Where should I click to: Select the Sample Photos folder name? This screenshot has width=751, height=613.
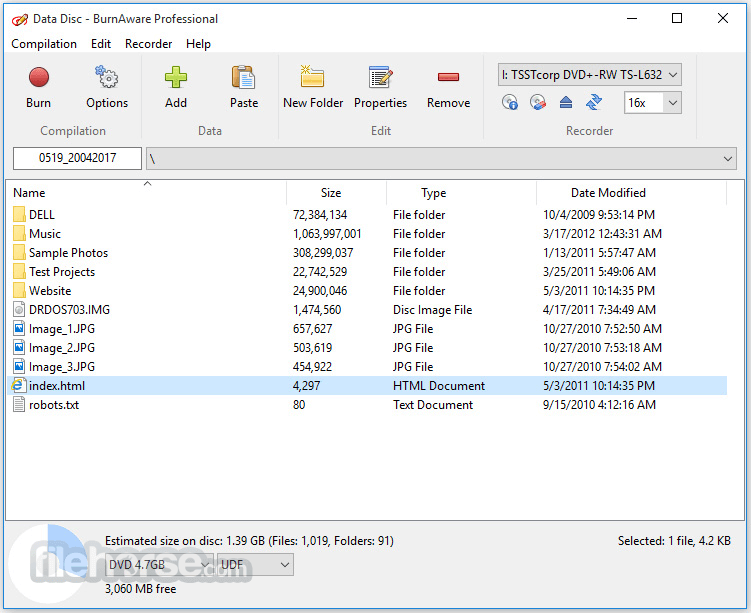pyautogui.click(x=68, y=253)
